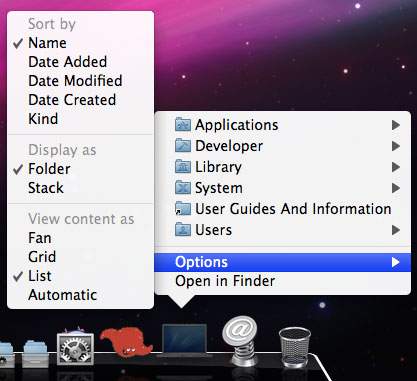Viewport: 417px width, 381px height.
Task: Expand the Applications submenu arrow
Action: pyautogui.click(x=396, y=125)
